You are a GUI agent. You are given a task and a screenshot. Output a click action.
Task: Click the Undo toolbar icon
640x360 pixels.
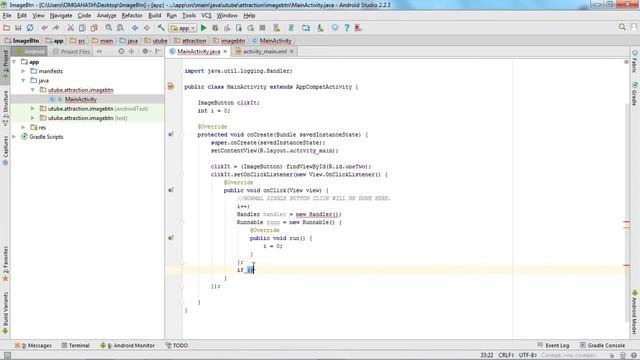[44, 28]
